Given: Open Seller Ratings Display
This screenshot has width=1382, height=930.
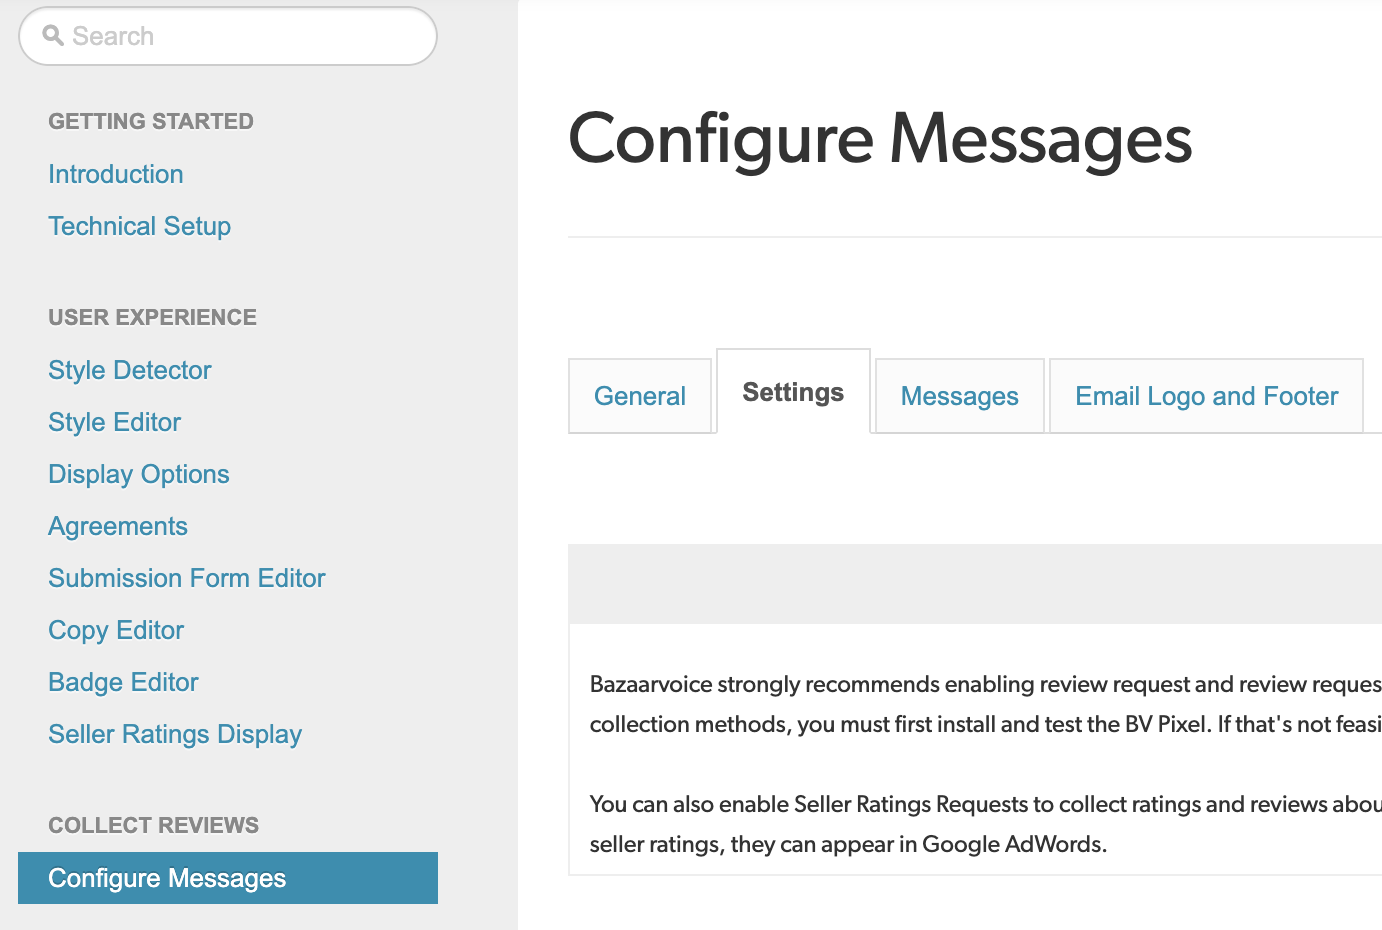Looking at the screenshot, I should 175,734.
